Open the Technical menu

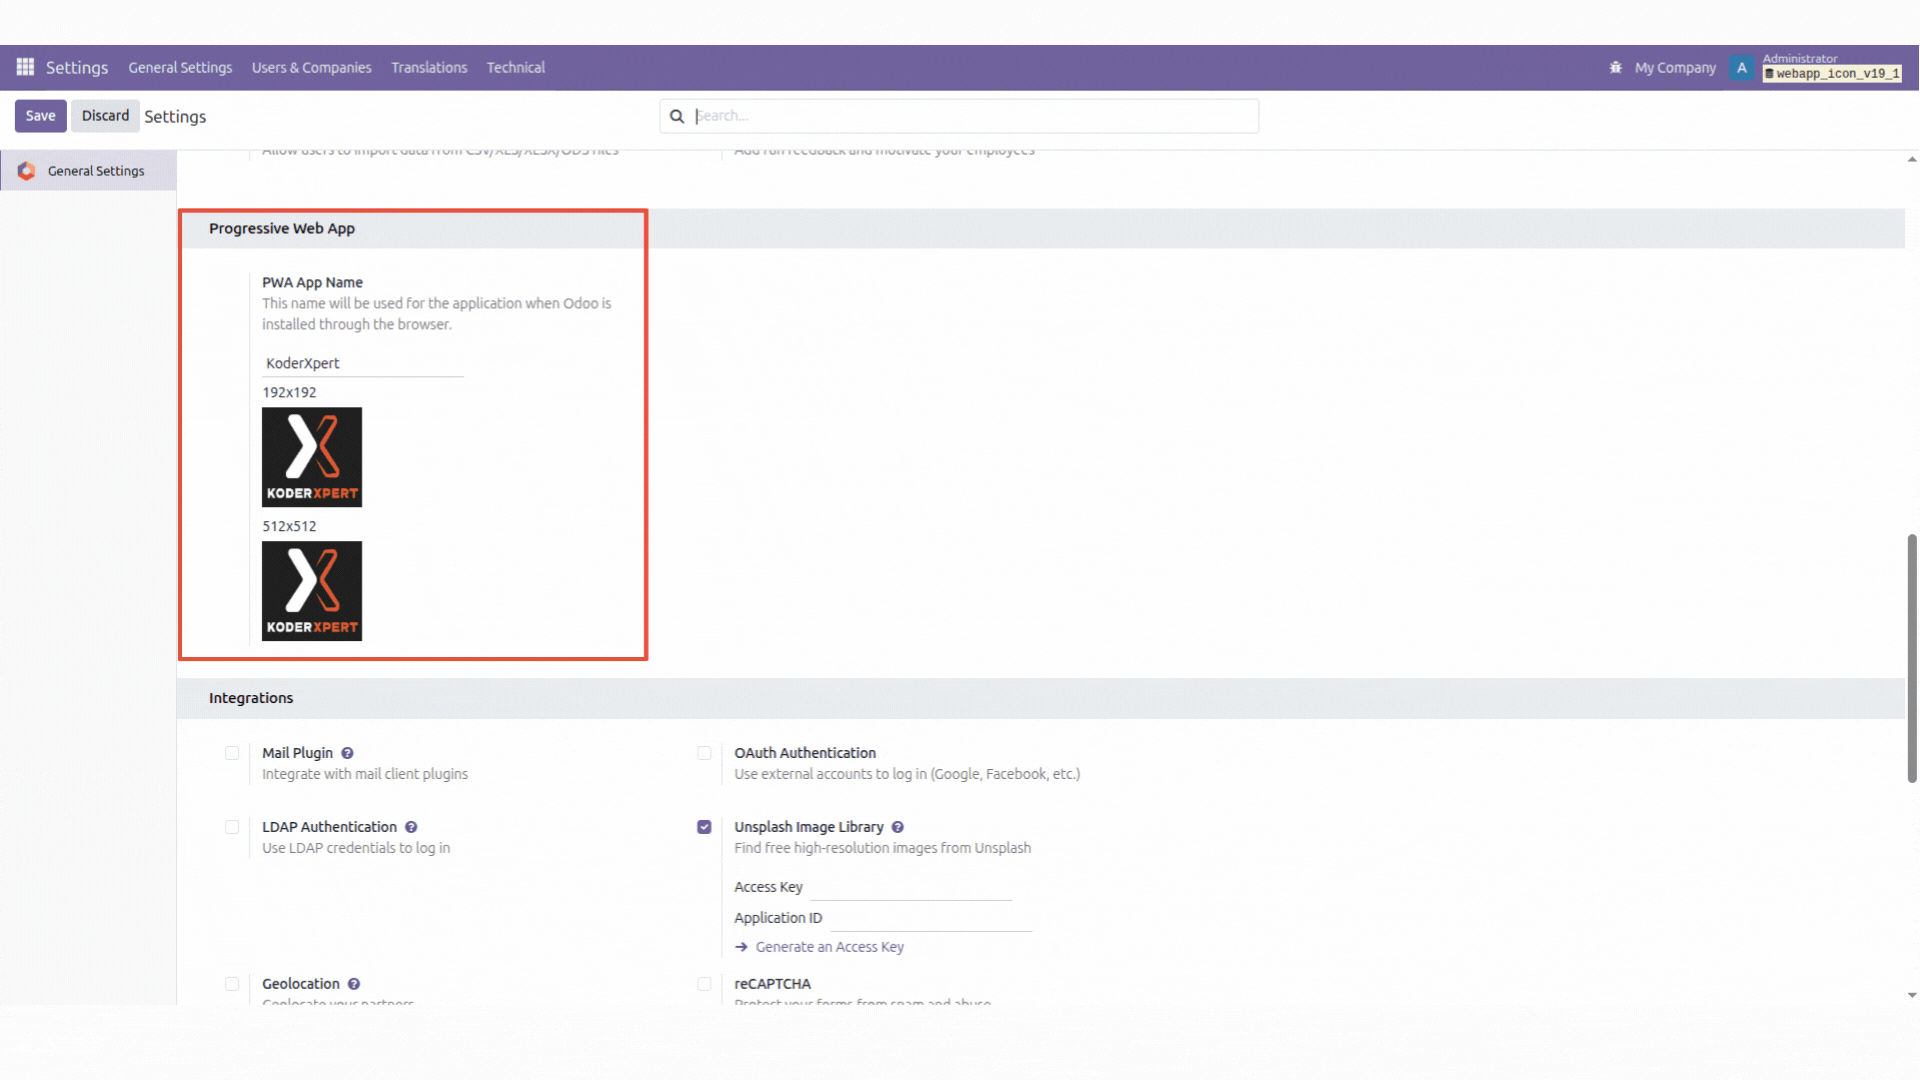[516, 68]
